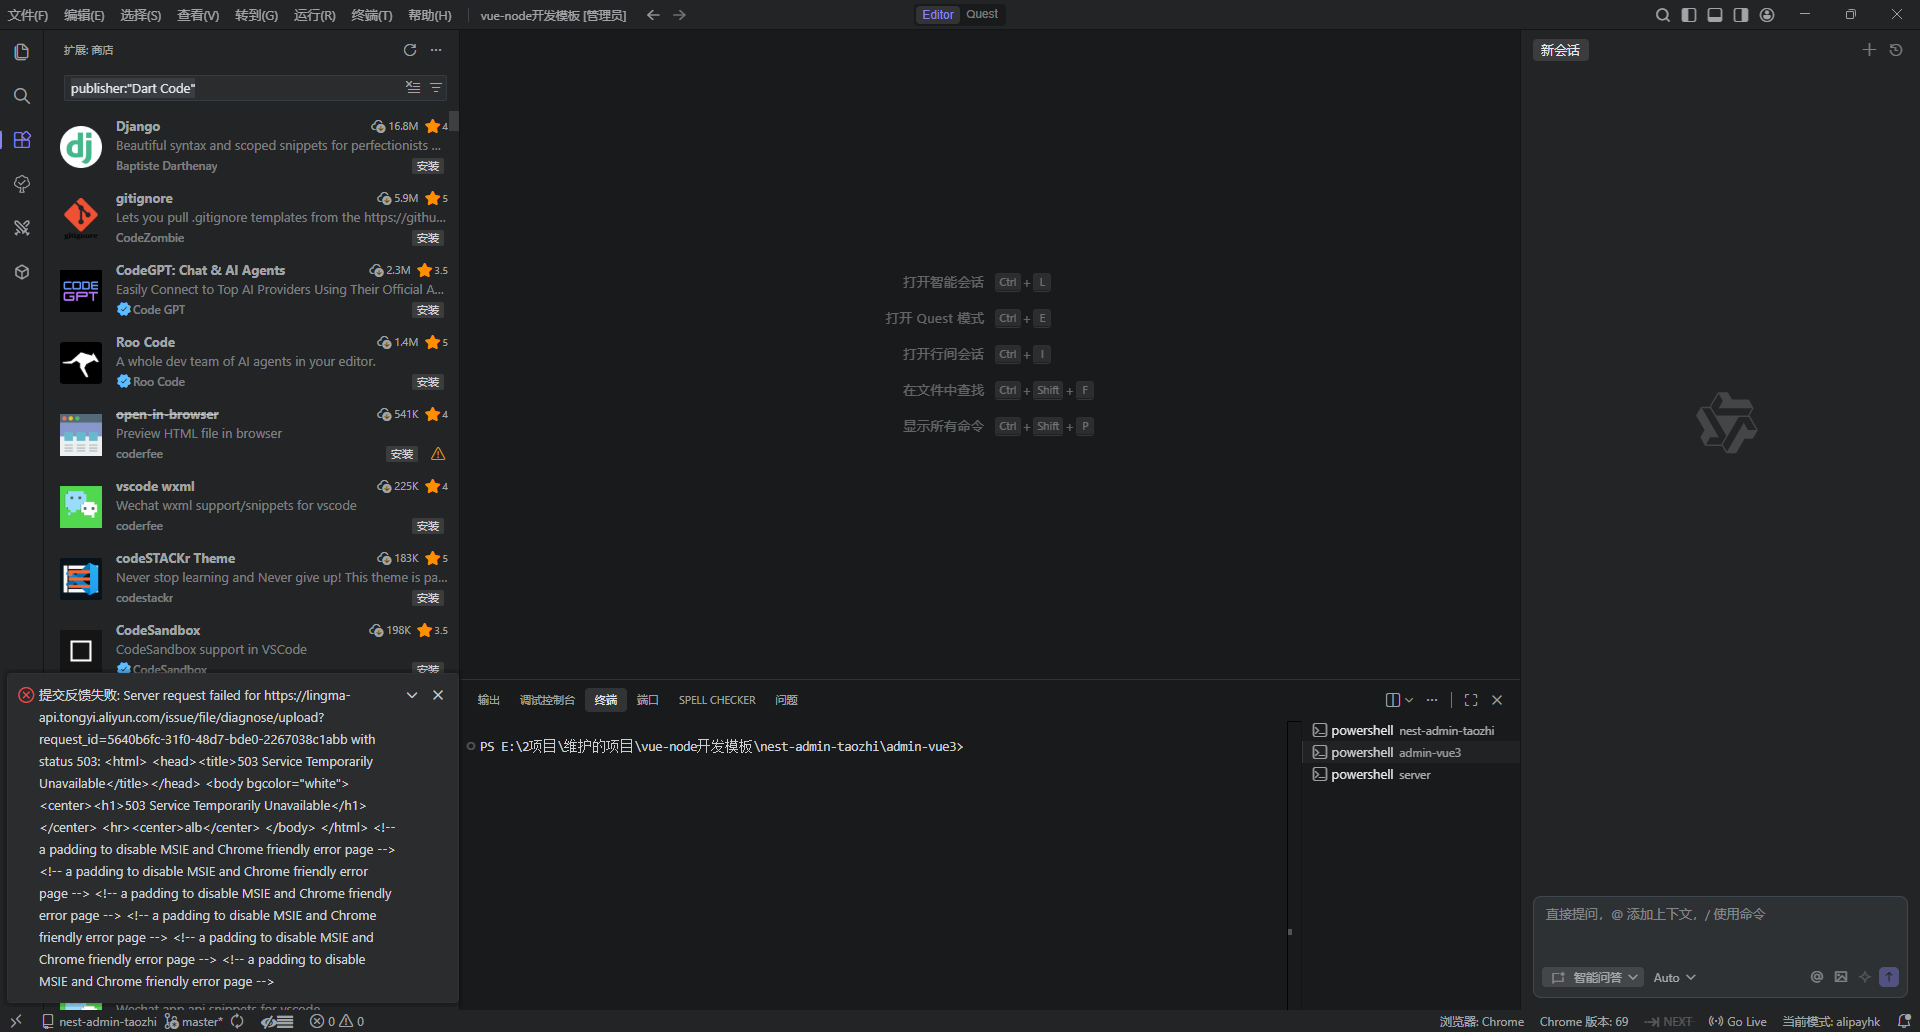This screenshot has height=1032, width=1920.
Task: Open the account profile icon
Action: point(1767,15)
